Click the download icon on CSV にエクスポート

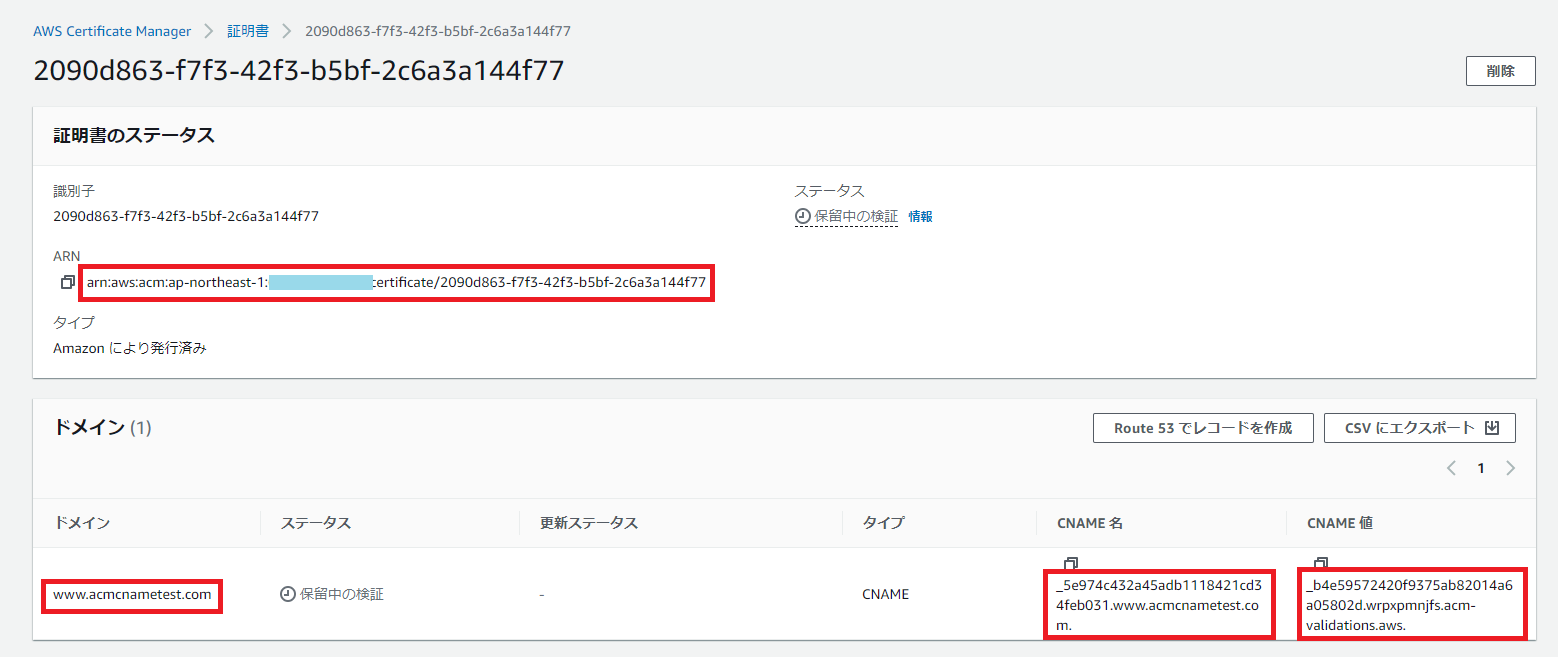(x=1493, y=428)
